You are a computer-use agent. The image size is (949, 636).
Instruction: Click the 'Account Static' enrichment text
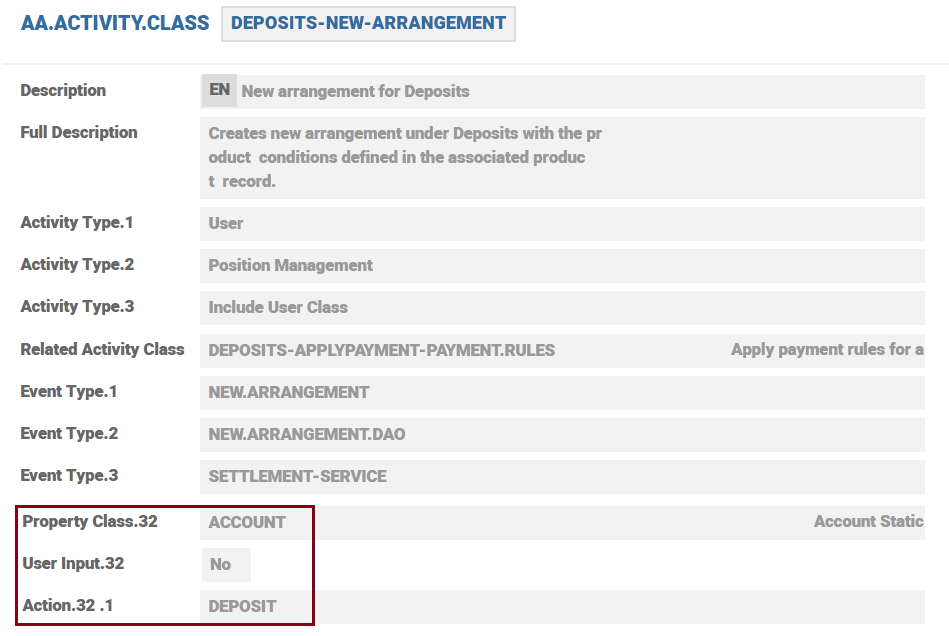click(x=867, y=522)
